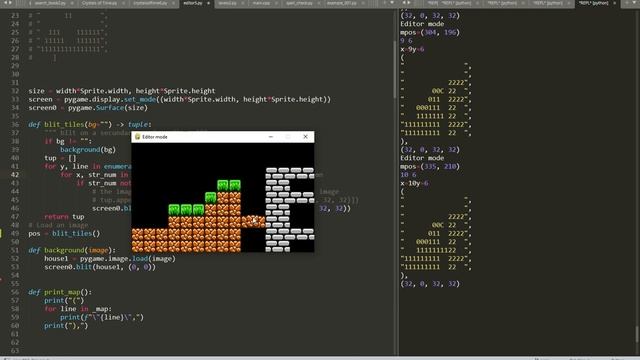
Task: Click 'screen0 = pygame.Surface(size)' line
Action: (88, 108)
